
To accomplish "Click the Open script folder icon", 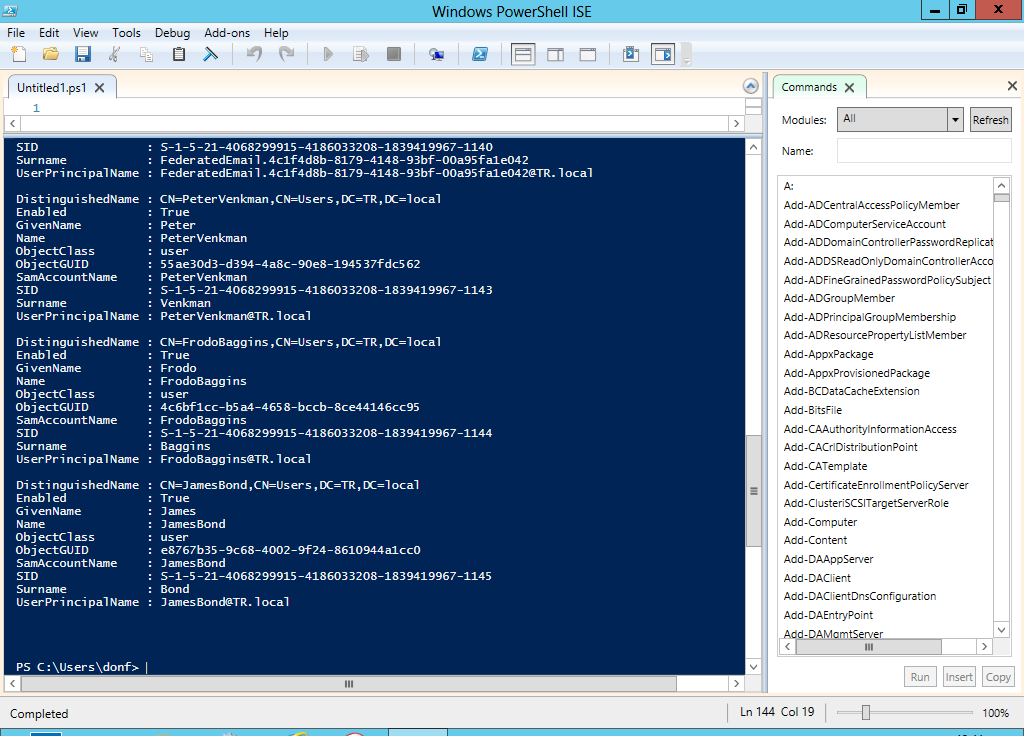I will pos(50,54).
